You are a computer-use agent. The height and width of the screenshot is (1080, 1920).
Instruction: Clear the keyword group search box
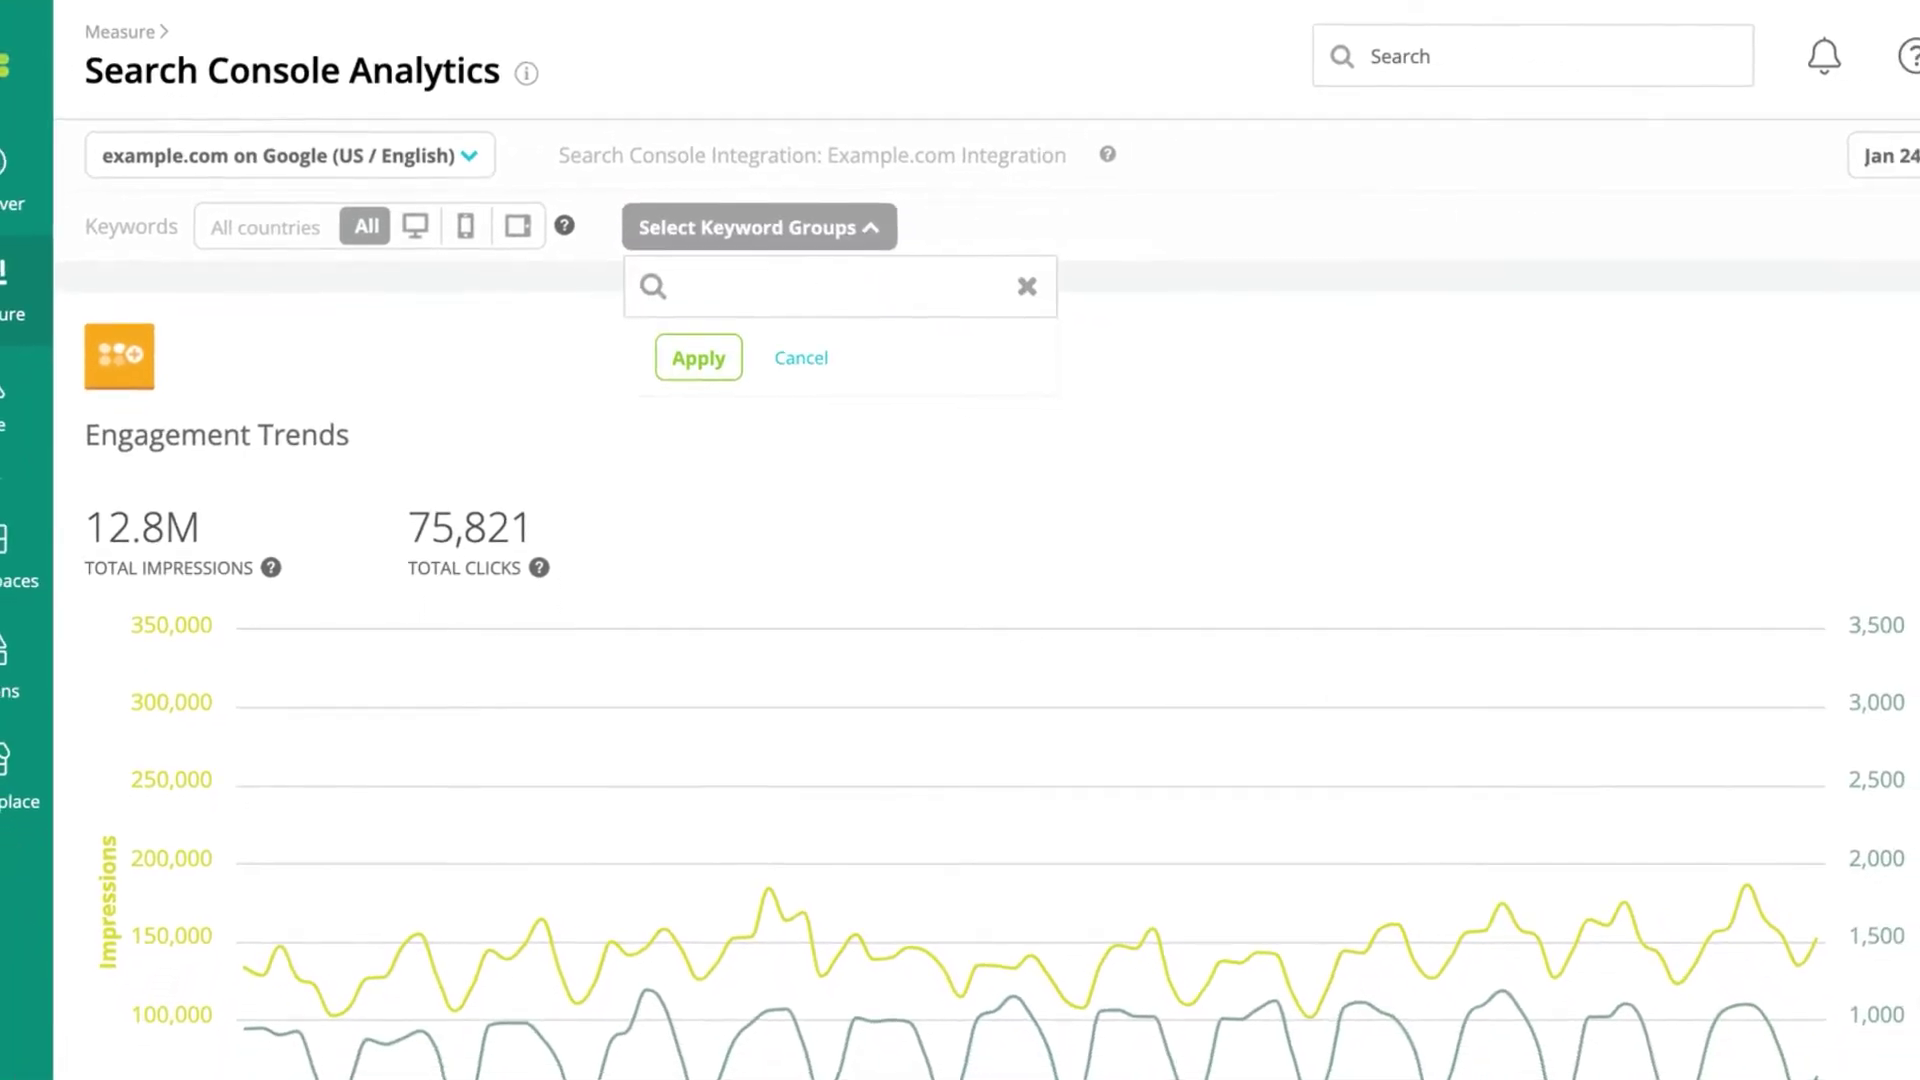click(x=1027, y=287)
